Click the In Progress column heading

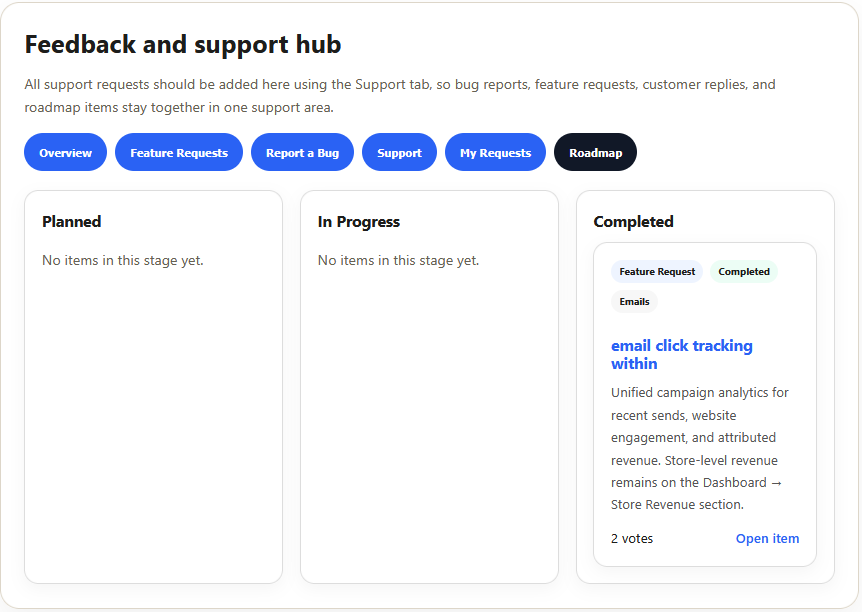point(358,222)
